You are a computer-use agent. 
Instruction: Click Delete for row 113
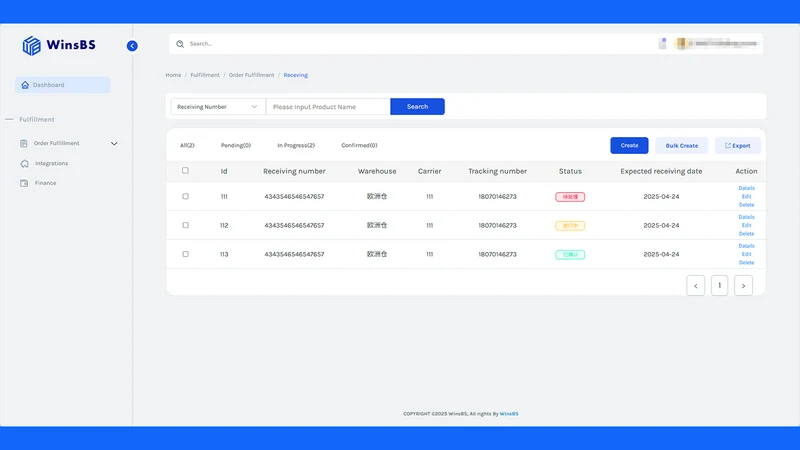(746, 263)
